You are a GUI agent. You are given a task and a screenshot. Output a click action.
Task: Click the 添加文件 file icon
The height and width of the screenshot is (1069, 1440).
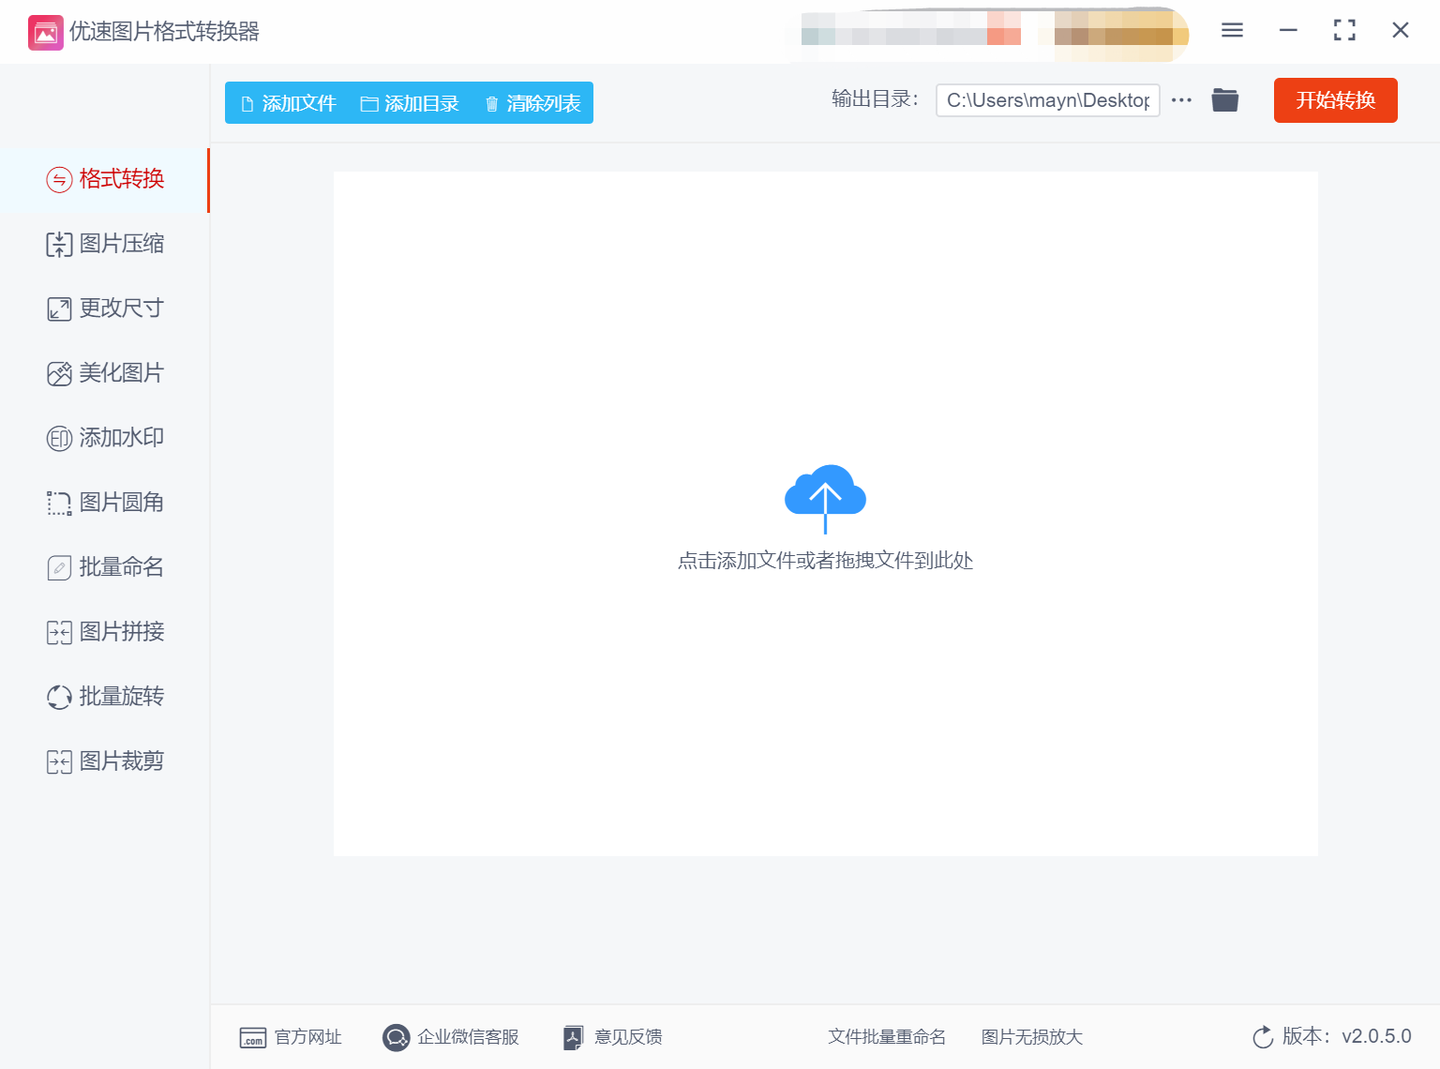tap(247, 104)
